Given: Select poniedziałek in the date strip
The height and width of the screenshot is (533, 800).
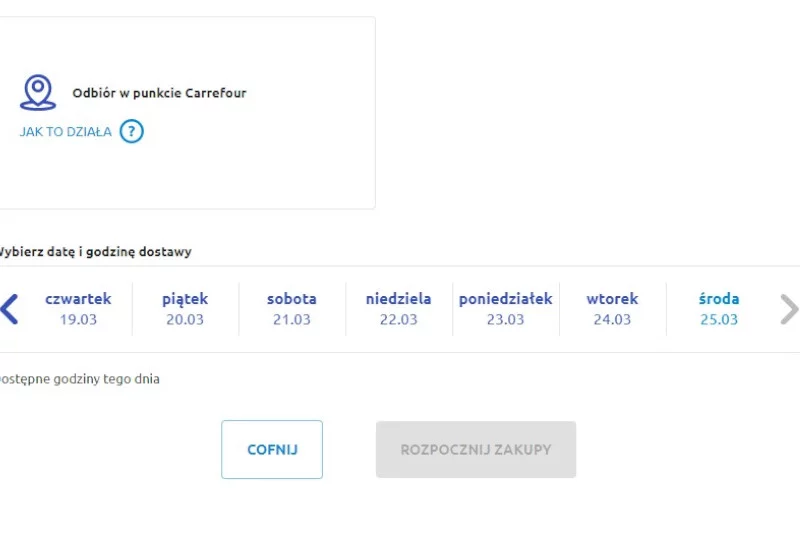Looking at the screenshot, I should click(506, 309).
